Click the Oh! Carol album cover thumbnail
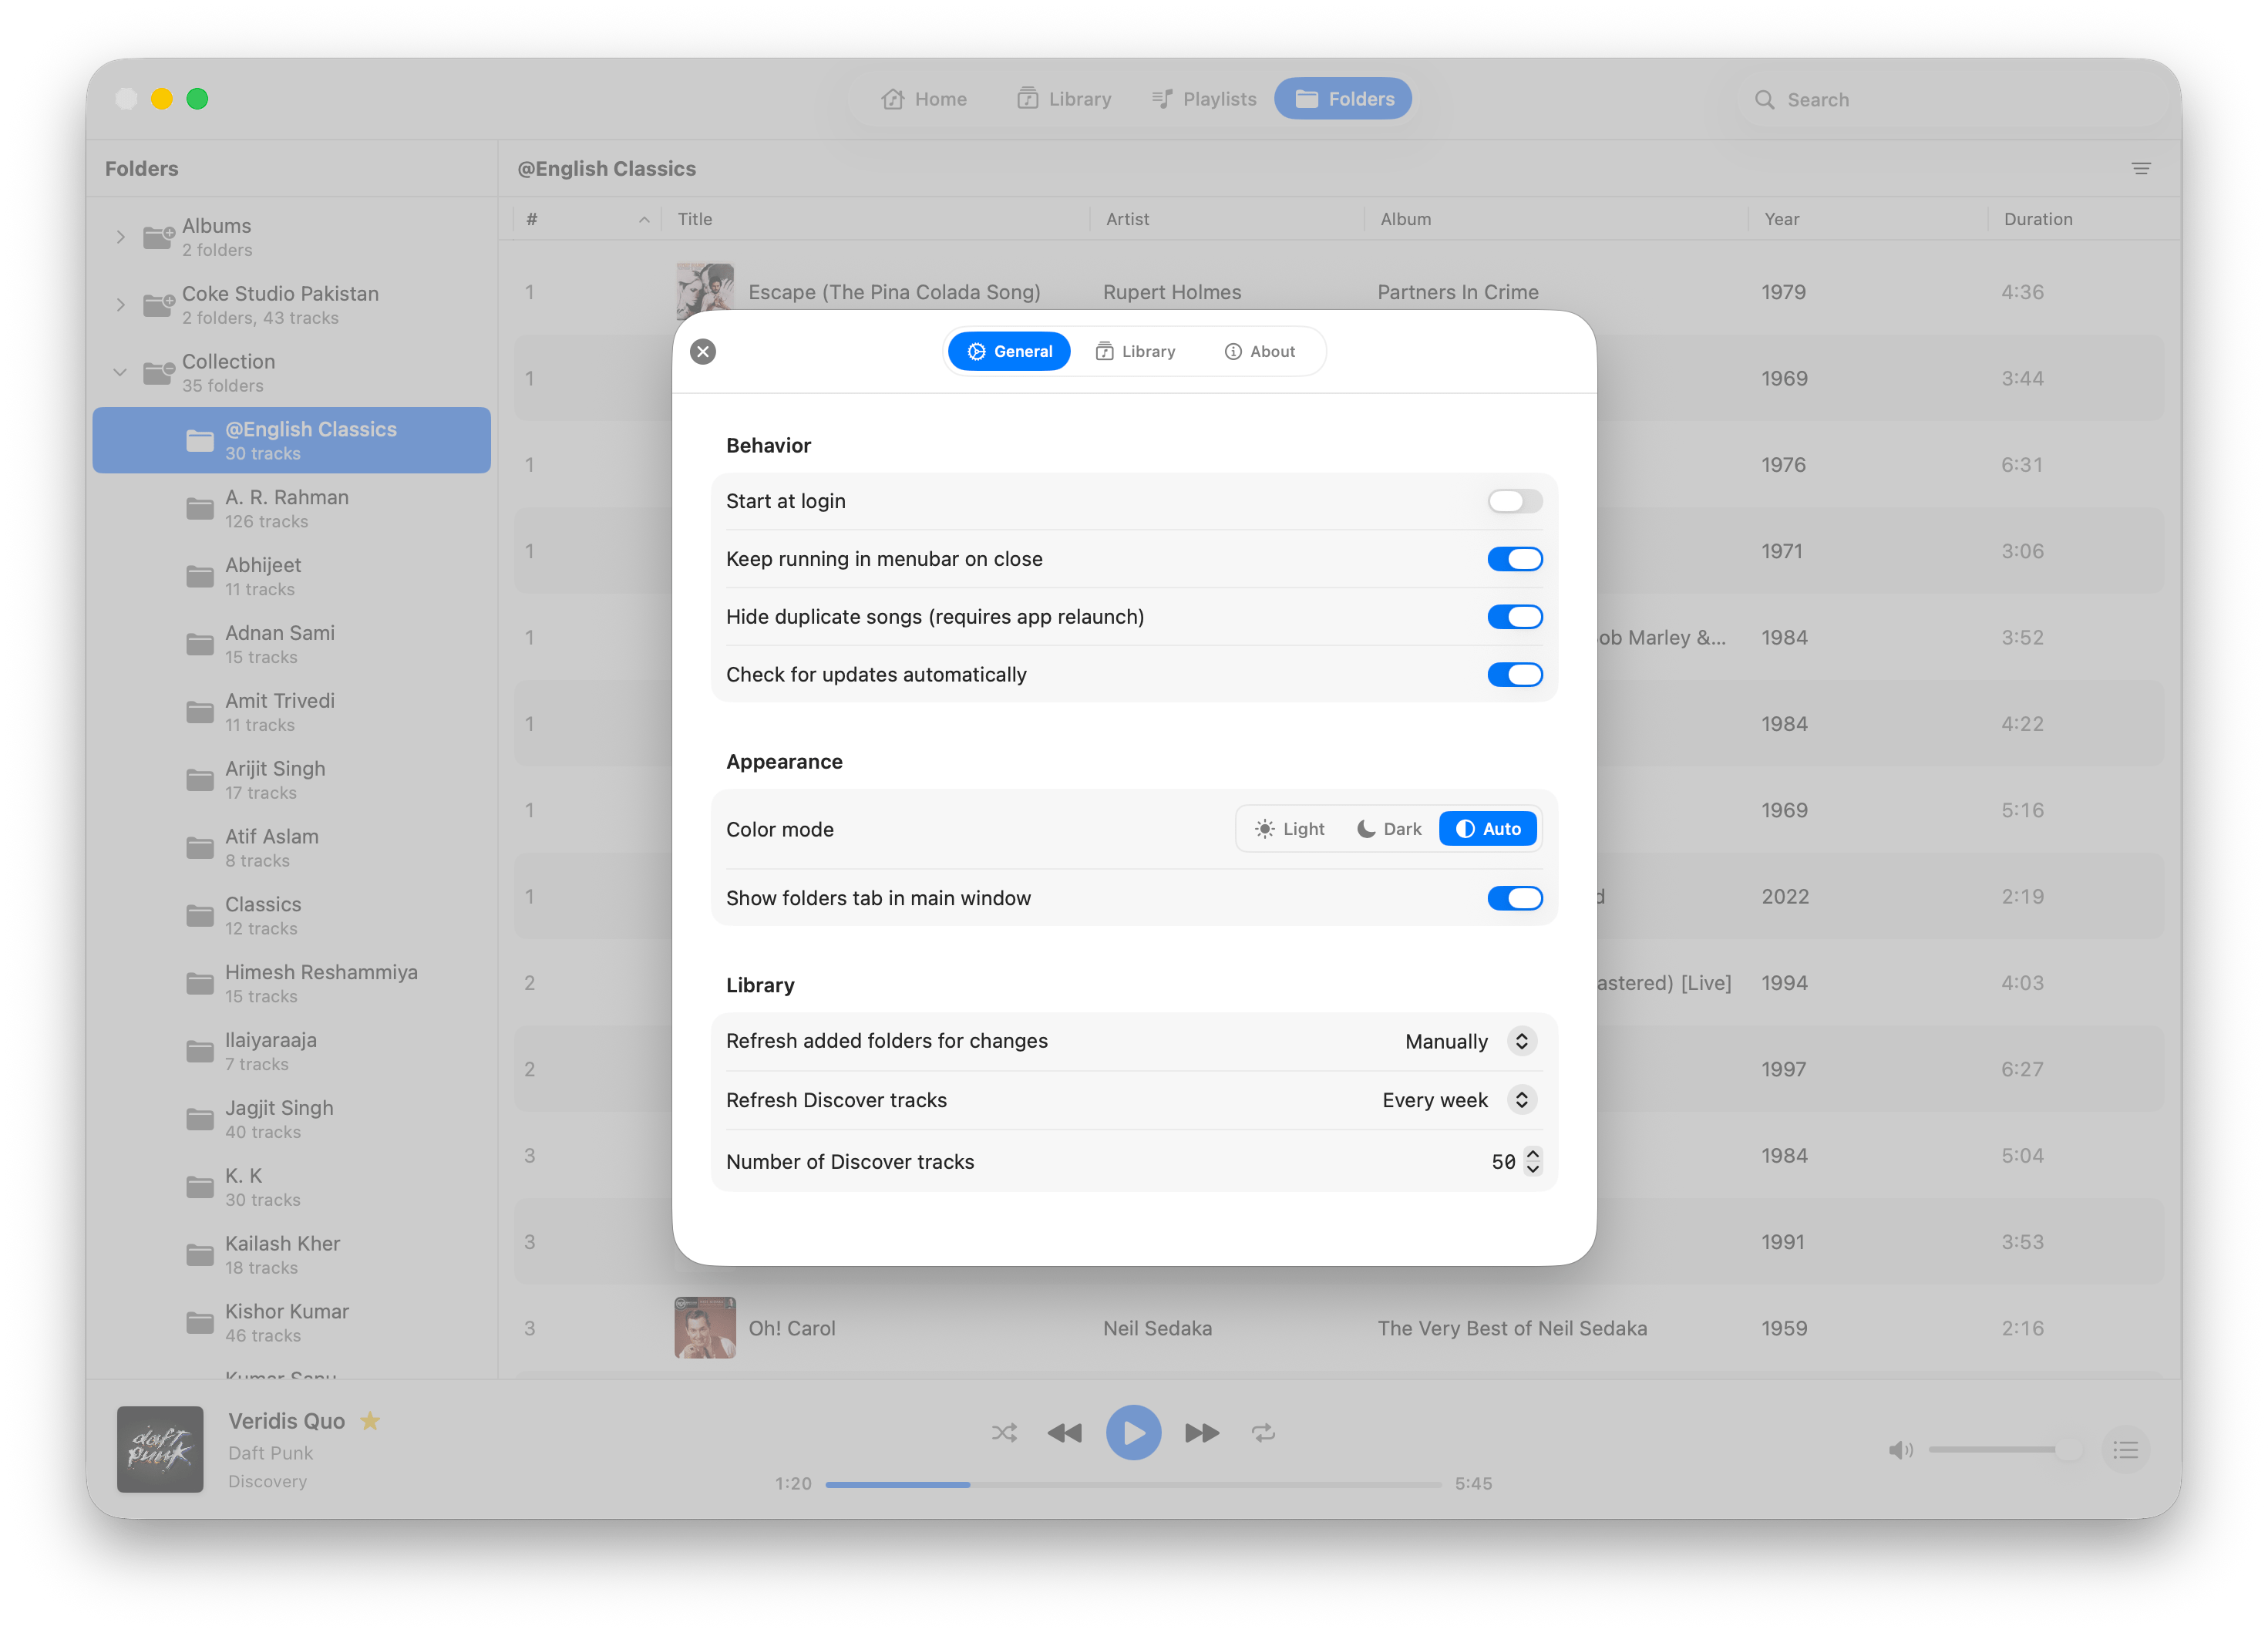Viewport: 2268px width, 1633px height. tap(705, 1328)
